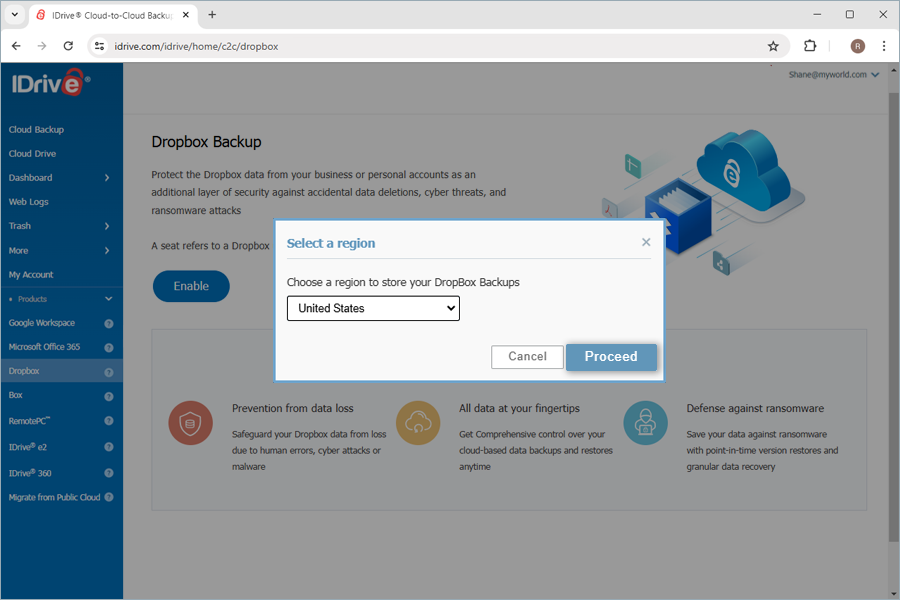Open browser extensions puzzle icon
This screenshot has height=600, width=900.
click(810, 46)
